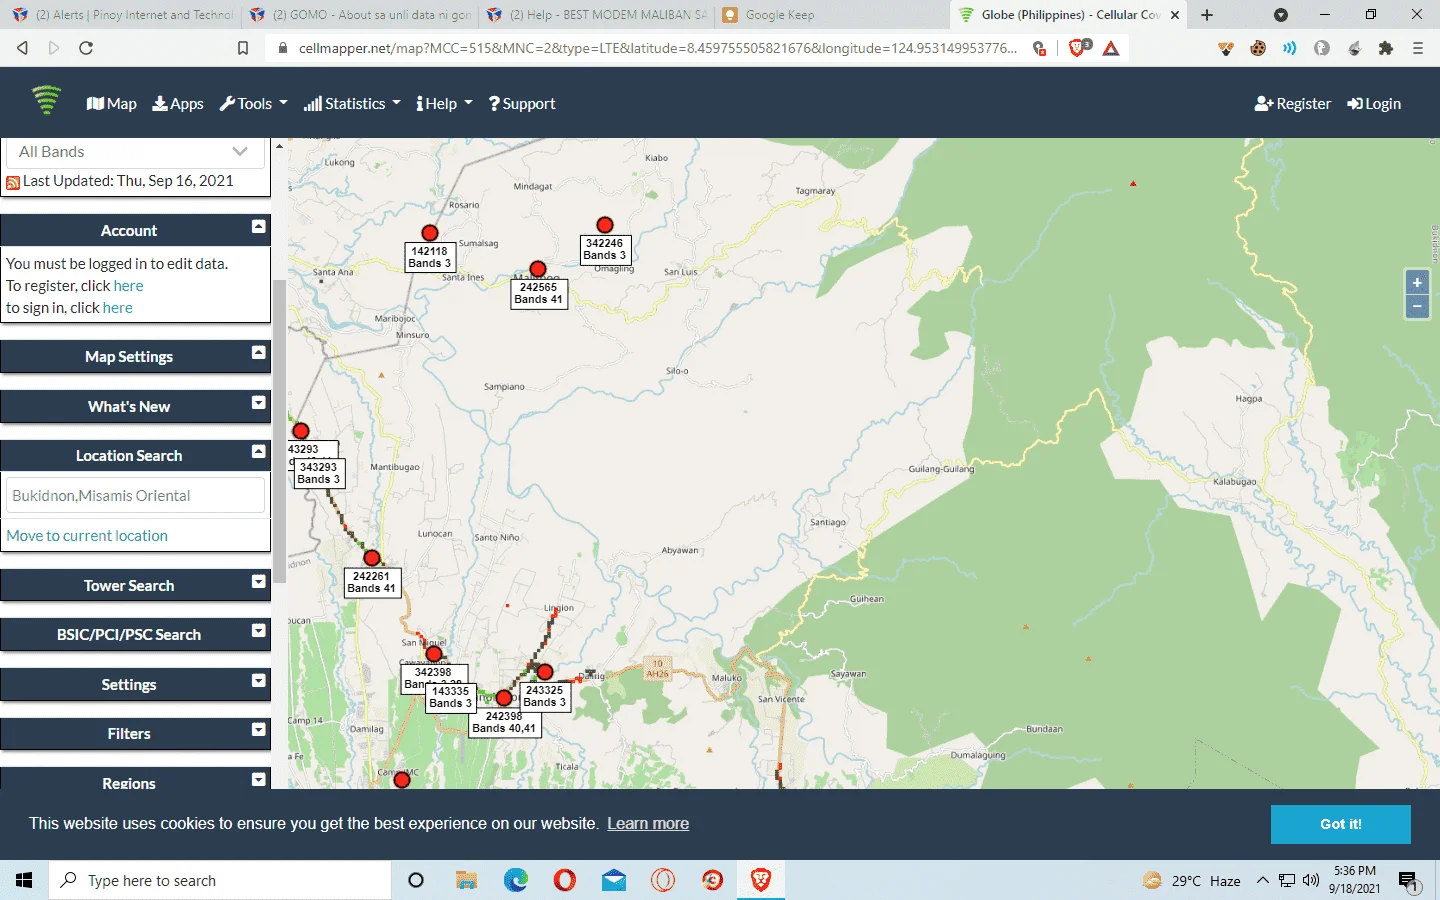Viewport: 1440px width, 900px height.
Task: Expand the Settings panel
Action: tap(259, 681)
